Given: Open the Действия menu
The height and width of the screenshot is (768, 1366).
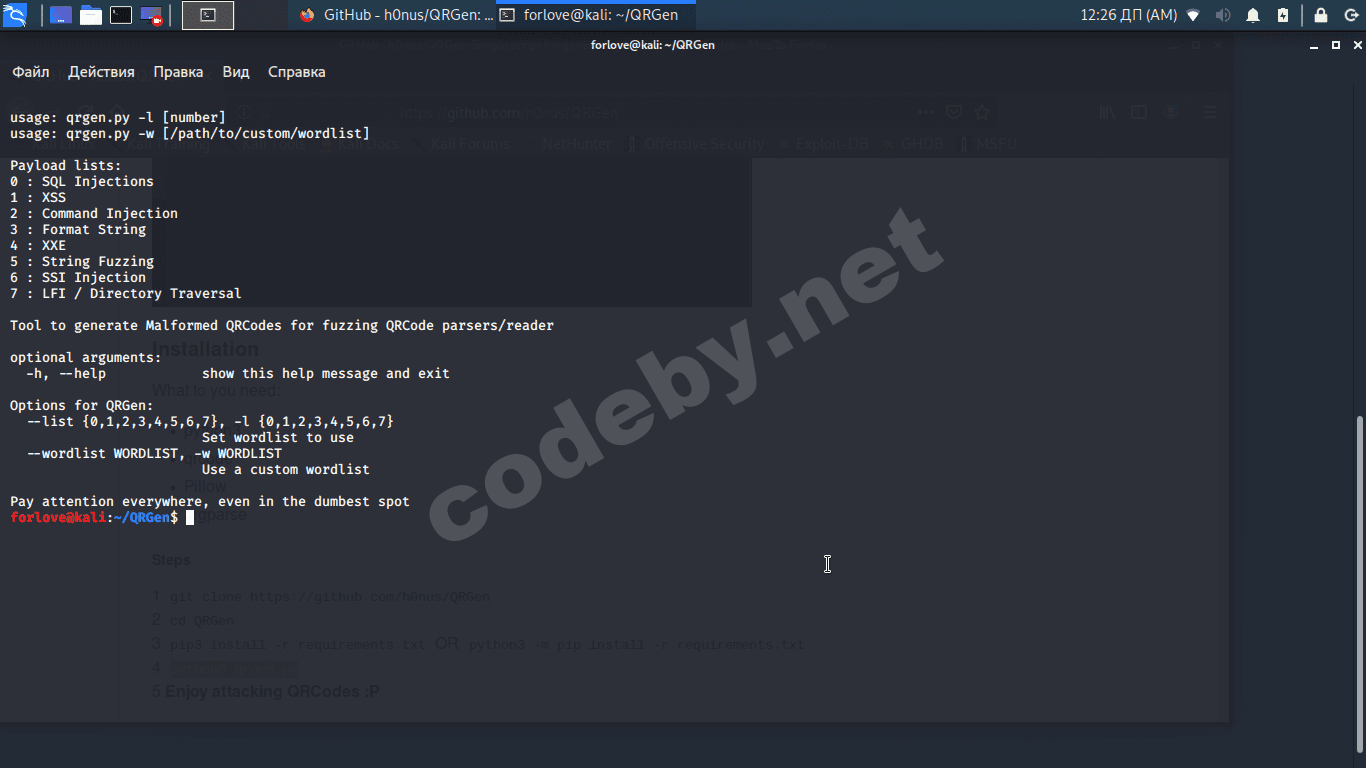Looking at the screenshot, I should [x=101, y=72].
